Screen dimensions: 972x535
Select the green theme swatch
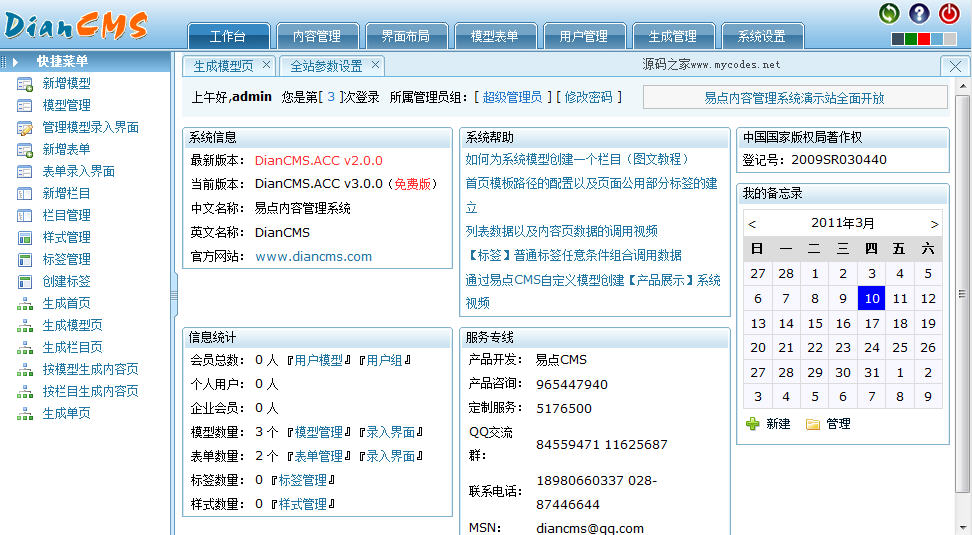click(911, 39)
